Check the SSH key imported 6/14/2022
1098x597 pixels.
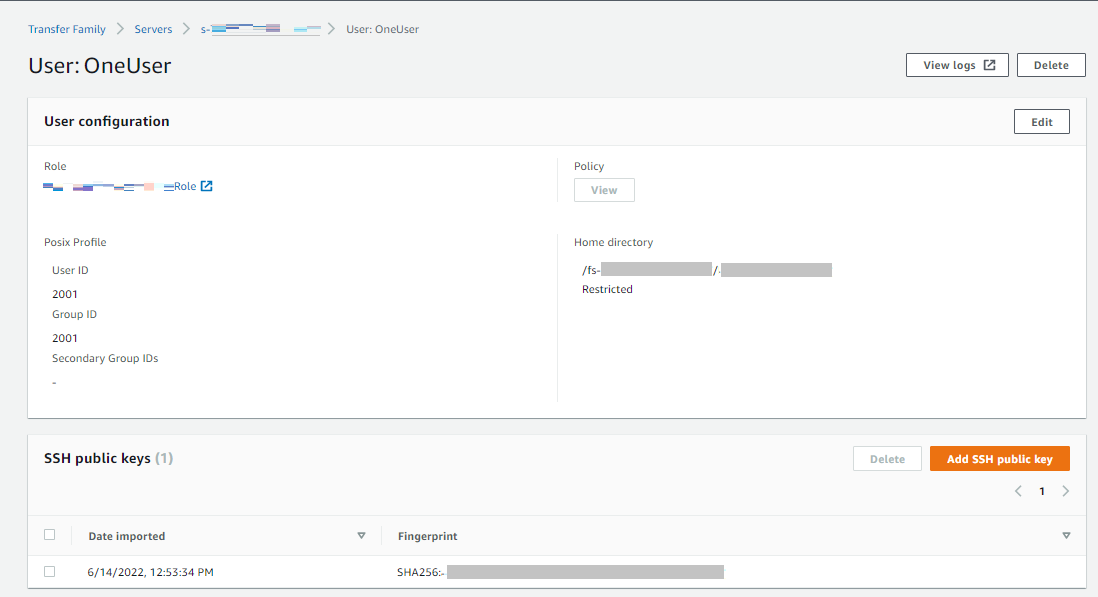click(x=50, y=571)
